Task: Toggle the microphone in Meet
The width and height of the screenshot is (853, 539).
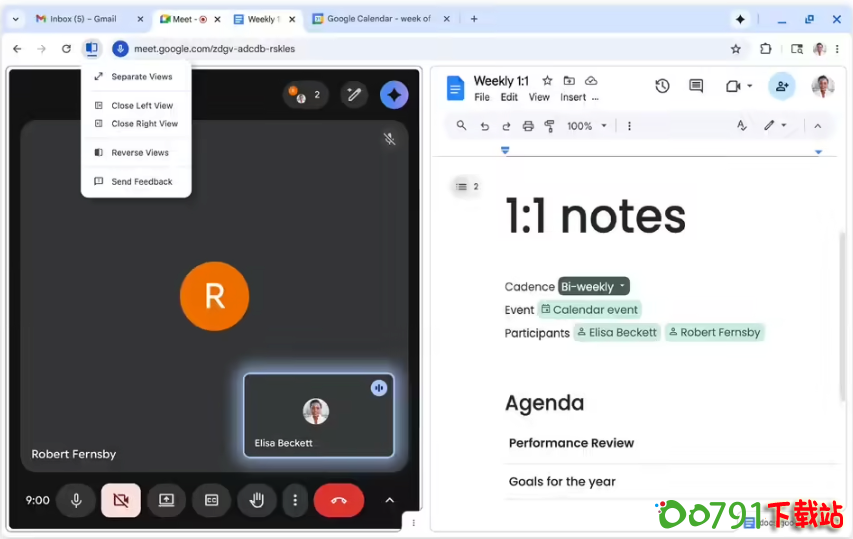Action: click(76, 500)
